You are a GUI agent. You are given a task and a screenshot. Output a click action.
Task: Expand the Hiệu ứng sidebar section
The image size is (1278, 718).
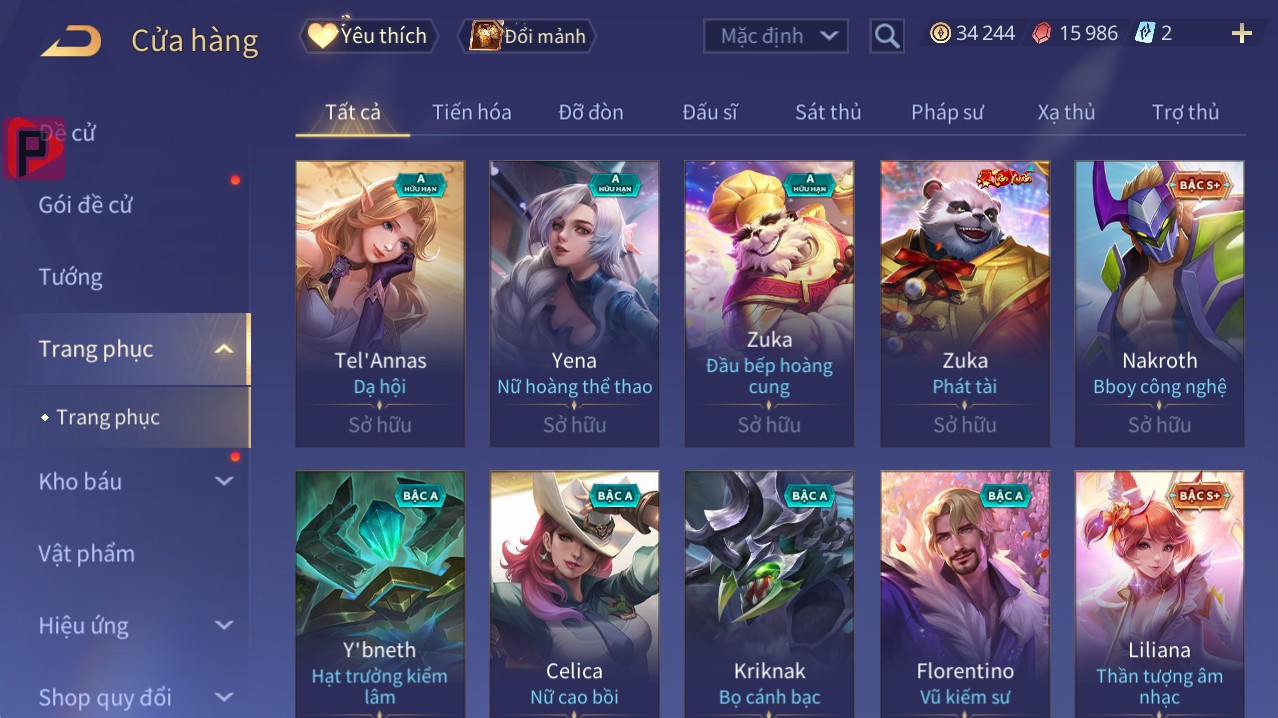224,625
